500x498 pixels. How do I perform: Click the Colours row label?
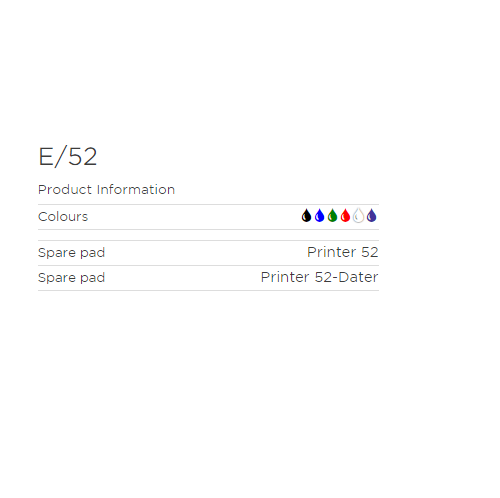click(63, 217)
